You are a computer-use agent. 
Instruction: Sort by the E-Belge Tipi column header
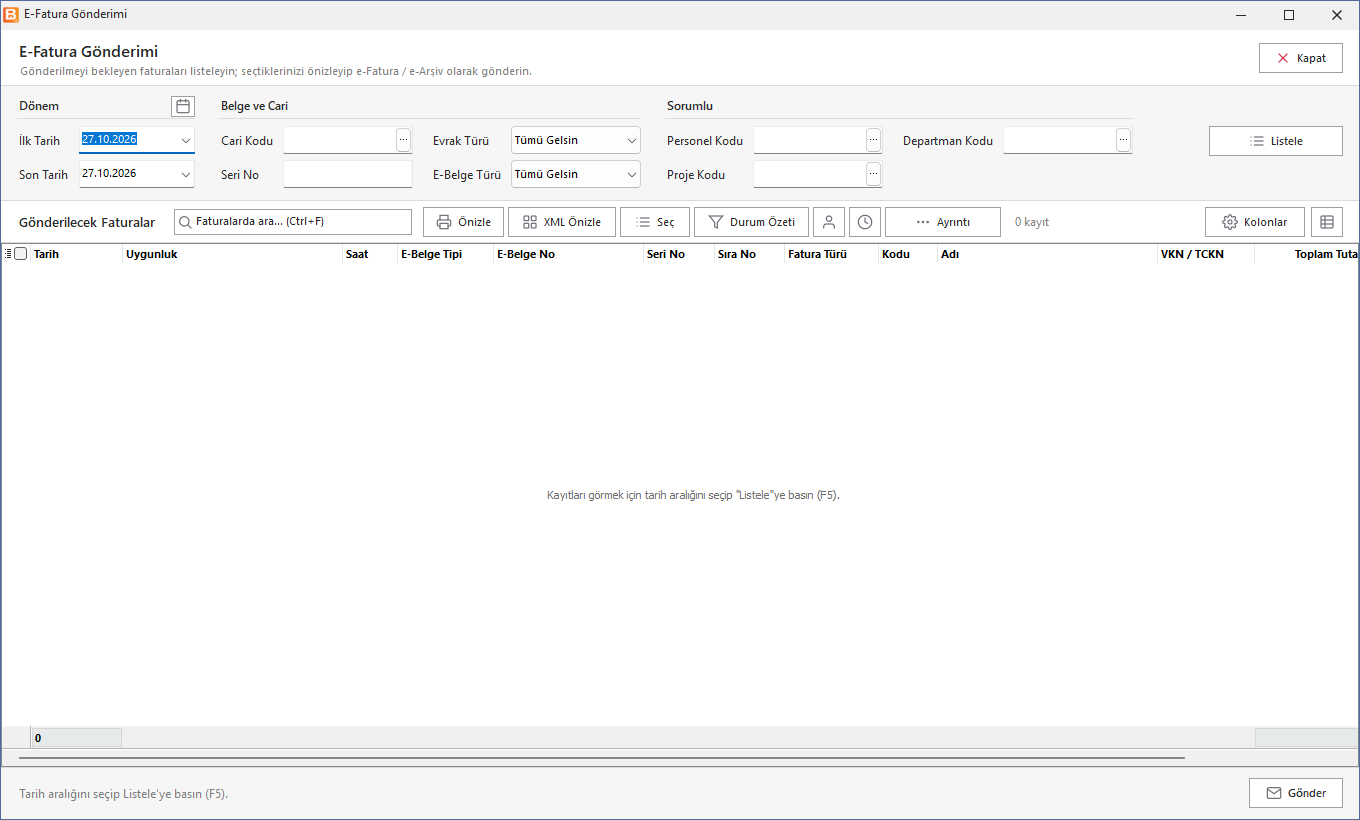pyautogui.click(x=445, y=254)
